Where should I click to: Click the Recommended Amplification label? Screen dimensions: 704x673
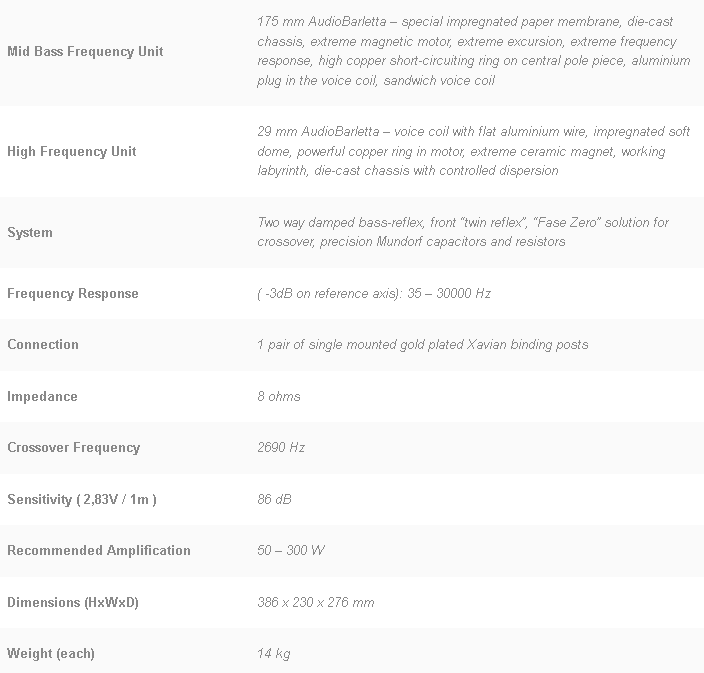click(x=99, y=551)
